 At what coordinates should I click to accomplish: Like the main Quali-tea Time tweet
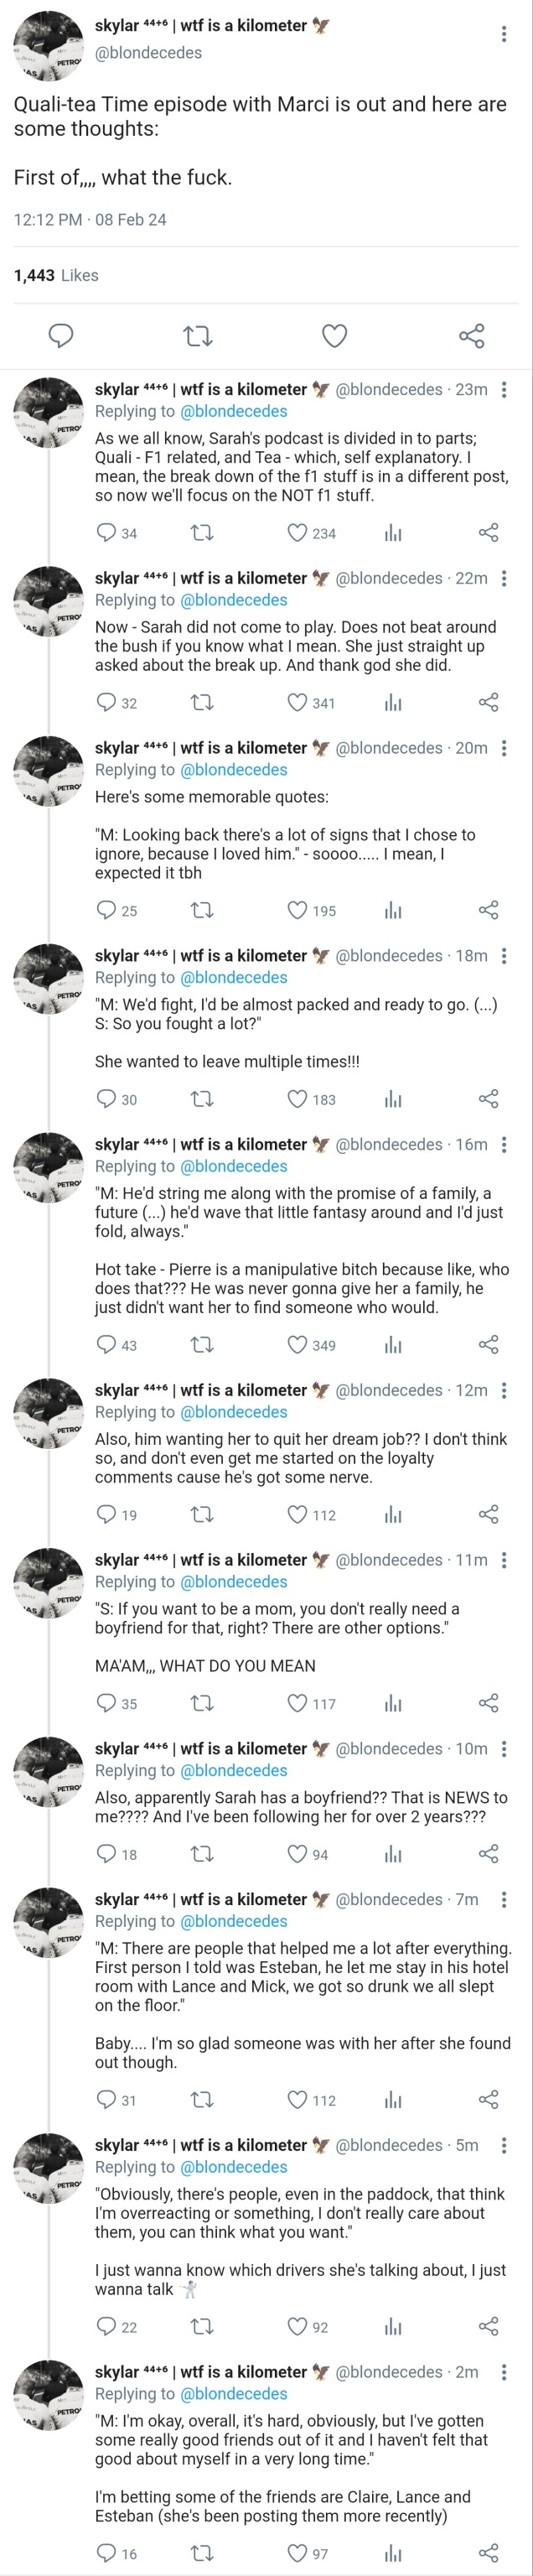[x=334, y=336]
